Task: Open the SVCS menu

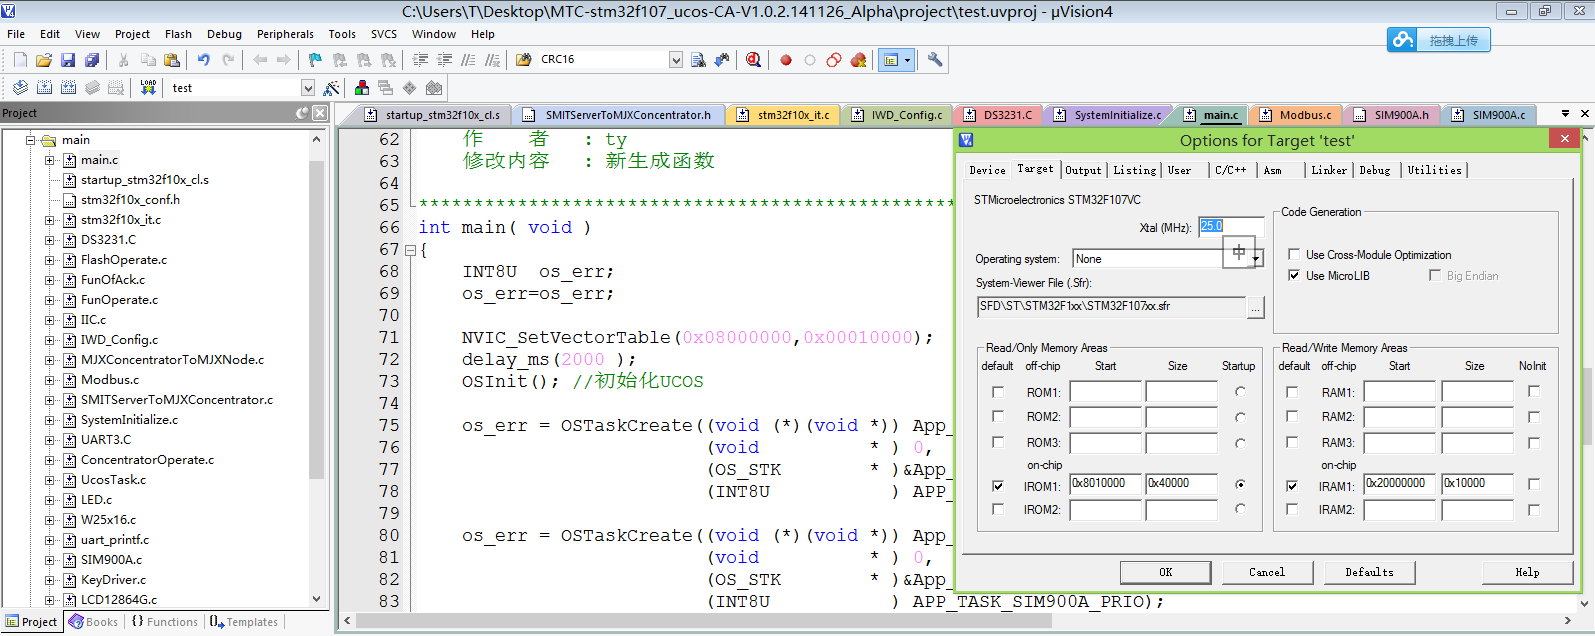Action: [x=384, y=34]
